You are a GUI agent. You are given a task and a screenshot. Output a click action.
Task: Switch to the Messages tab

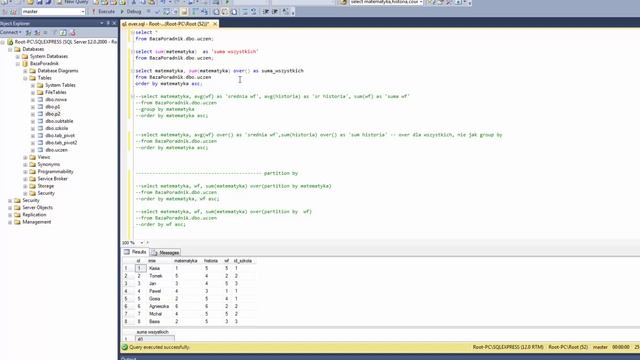click(165, 252)
